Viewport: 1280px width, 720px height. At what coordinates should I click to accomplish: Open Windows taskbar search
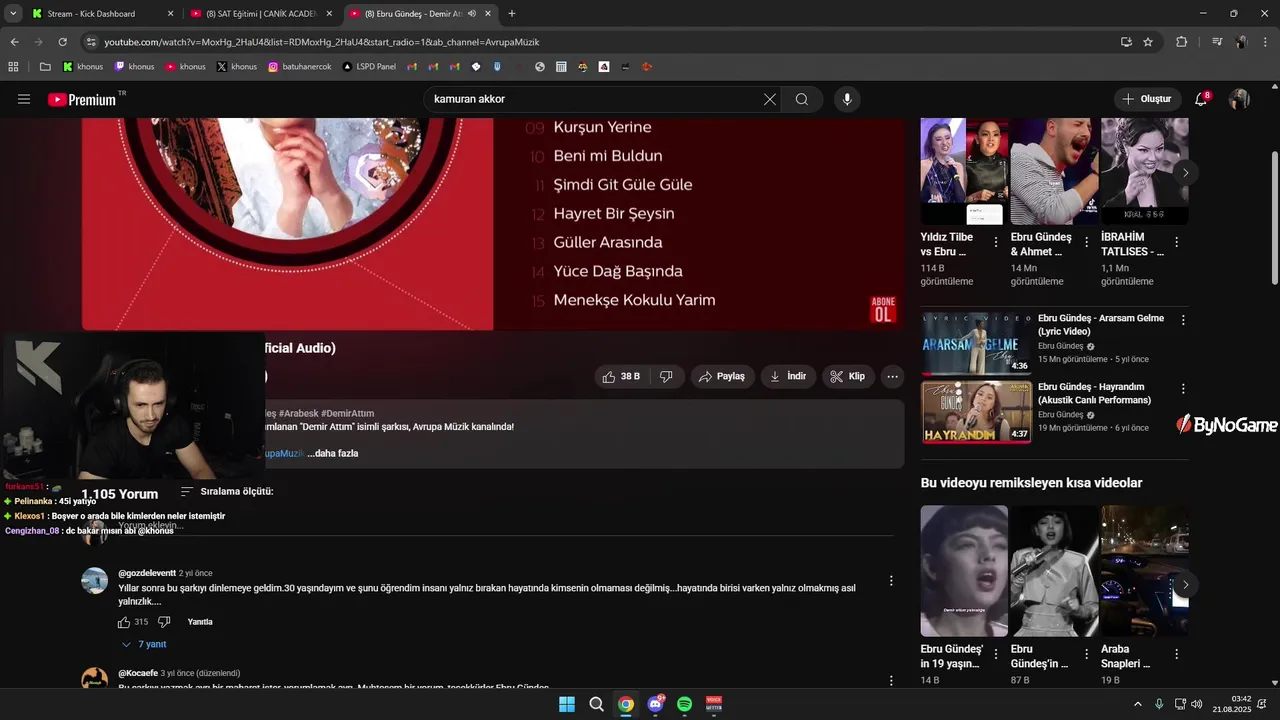596,704
